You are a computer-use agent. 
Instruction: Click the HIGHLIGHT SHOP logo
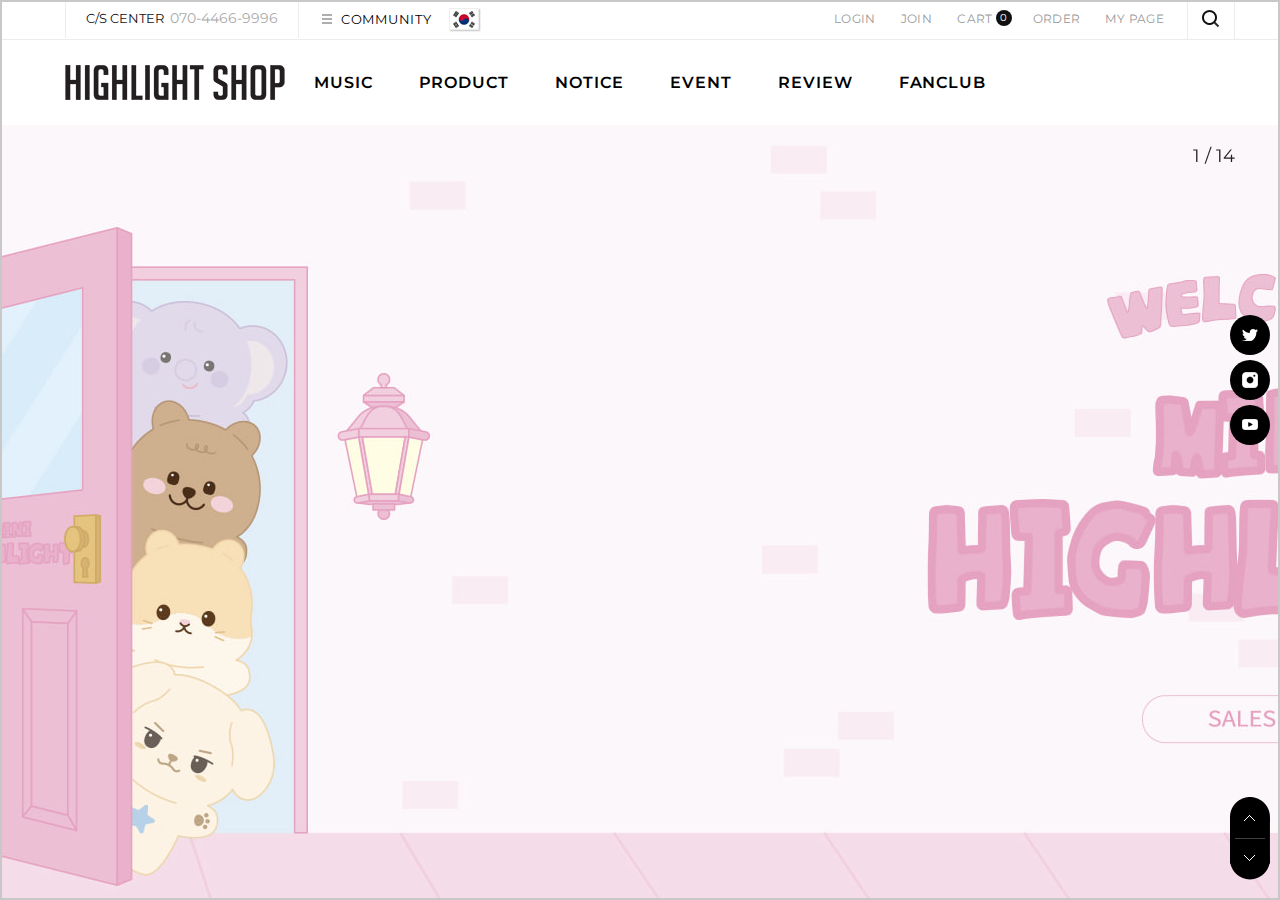[175, 83]
